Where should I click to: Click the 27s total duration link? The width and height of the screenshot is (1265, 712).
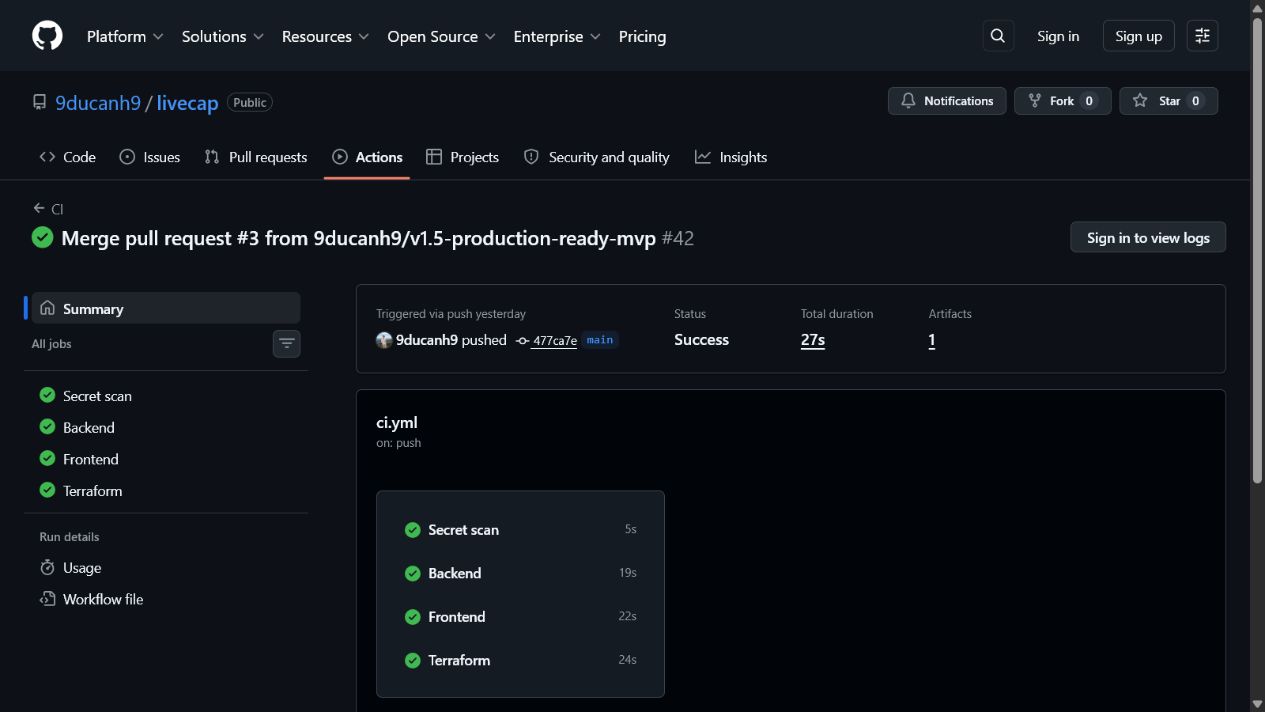(x=813, y=340)
